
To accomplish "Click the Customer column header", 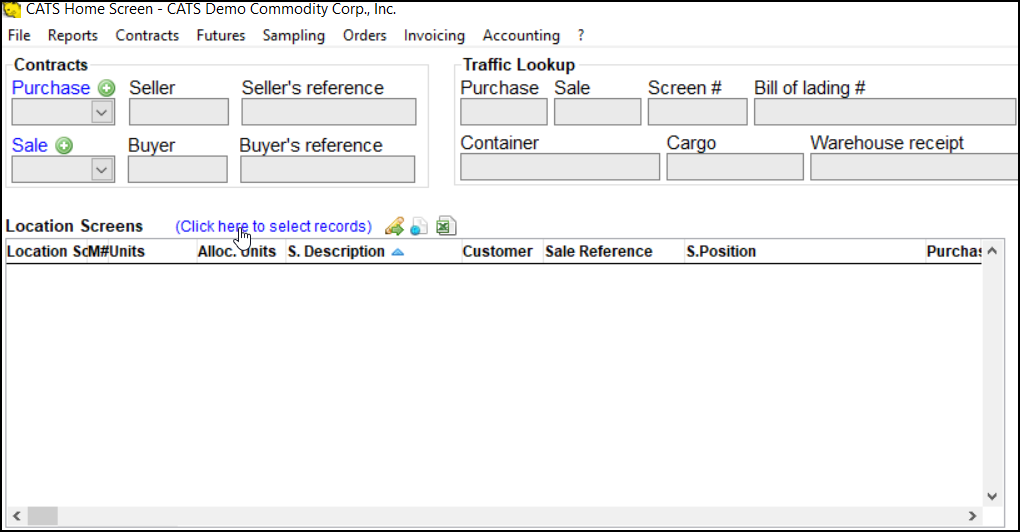I will tap(502, 252).
